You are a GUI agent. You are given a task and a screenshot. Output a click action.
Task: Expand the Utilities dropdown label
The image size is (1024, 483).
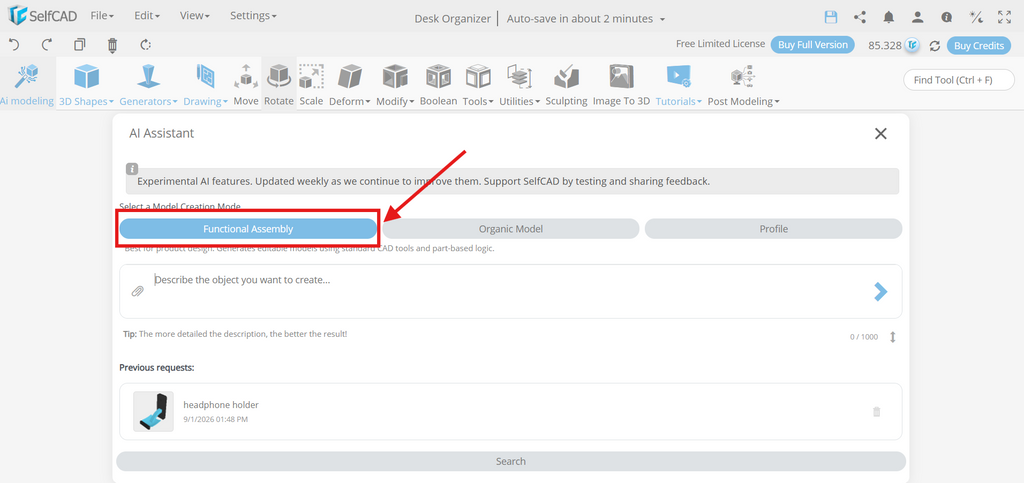[x=520, y=101]
